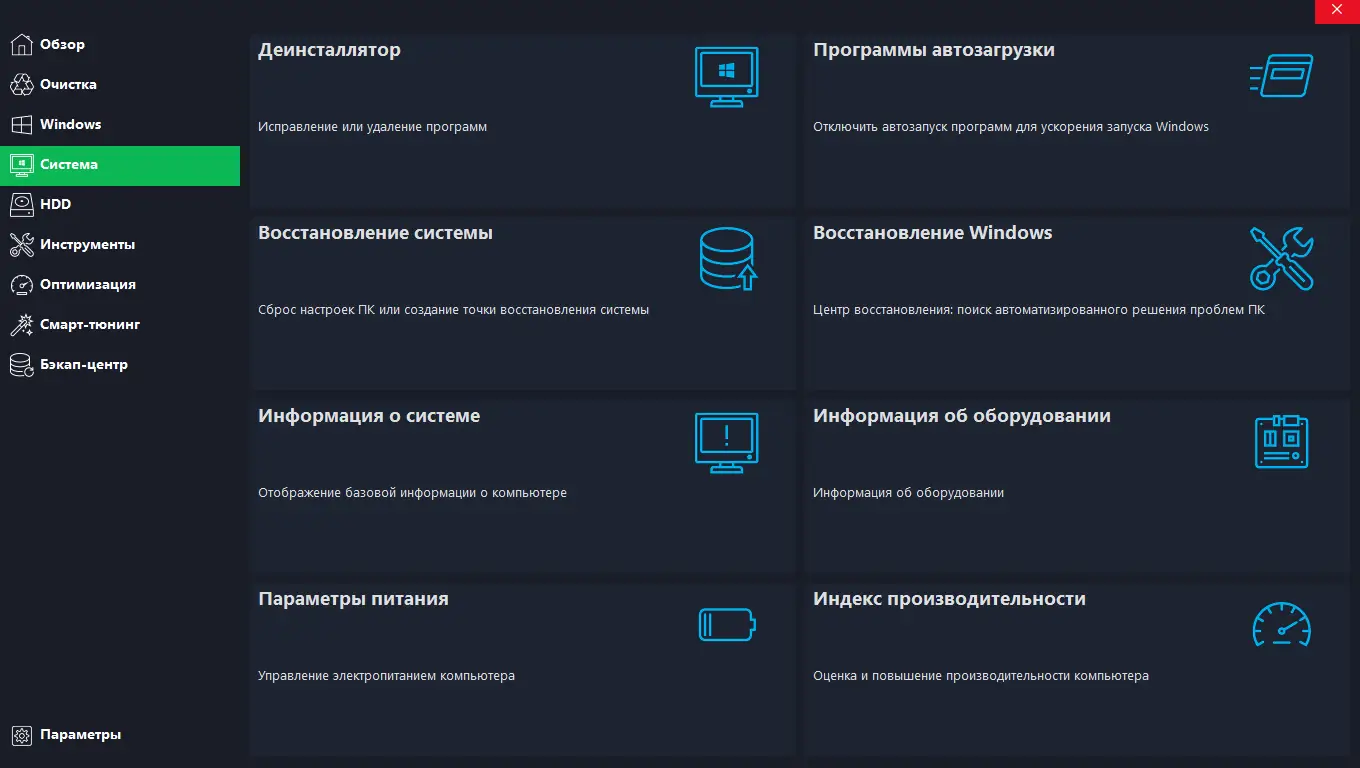The image size is (1360, 768).
Task: Open the Параметры питания title
Action: (x=353, y=599)
